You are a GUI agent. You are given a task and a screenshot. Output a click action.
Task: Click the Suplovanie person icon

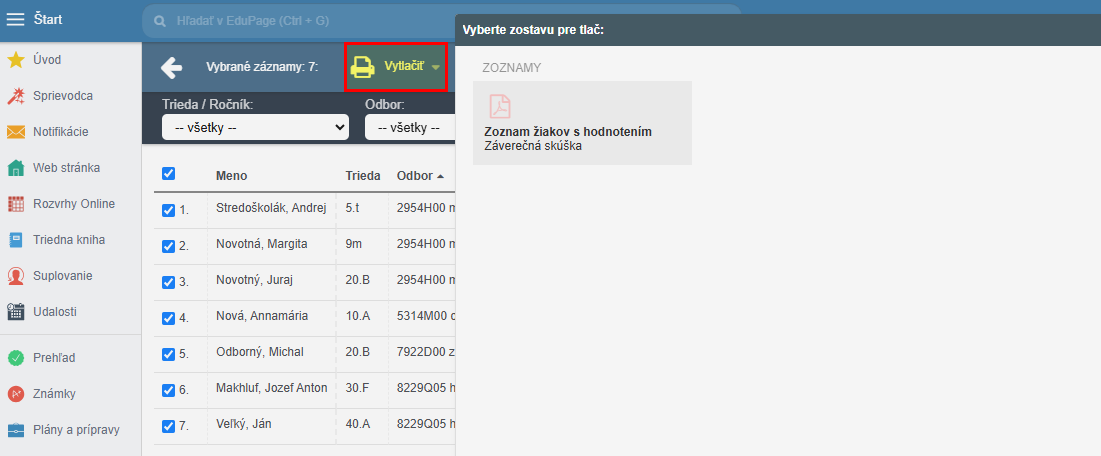(15, 276)
